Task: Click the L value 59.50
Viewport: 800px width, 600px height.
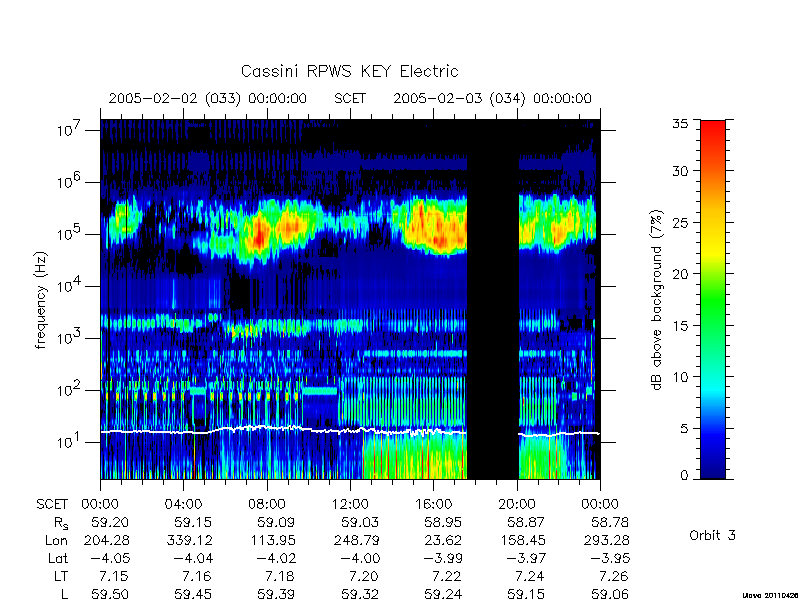Action: point(110,594)
